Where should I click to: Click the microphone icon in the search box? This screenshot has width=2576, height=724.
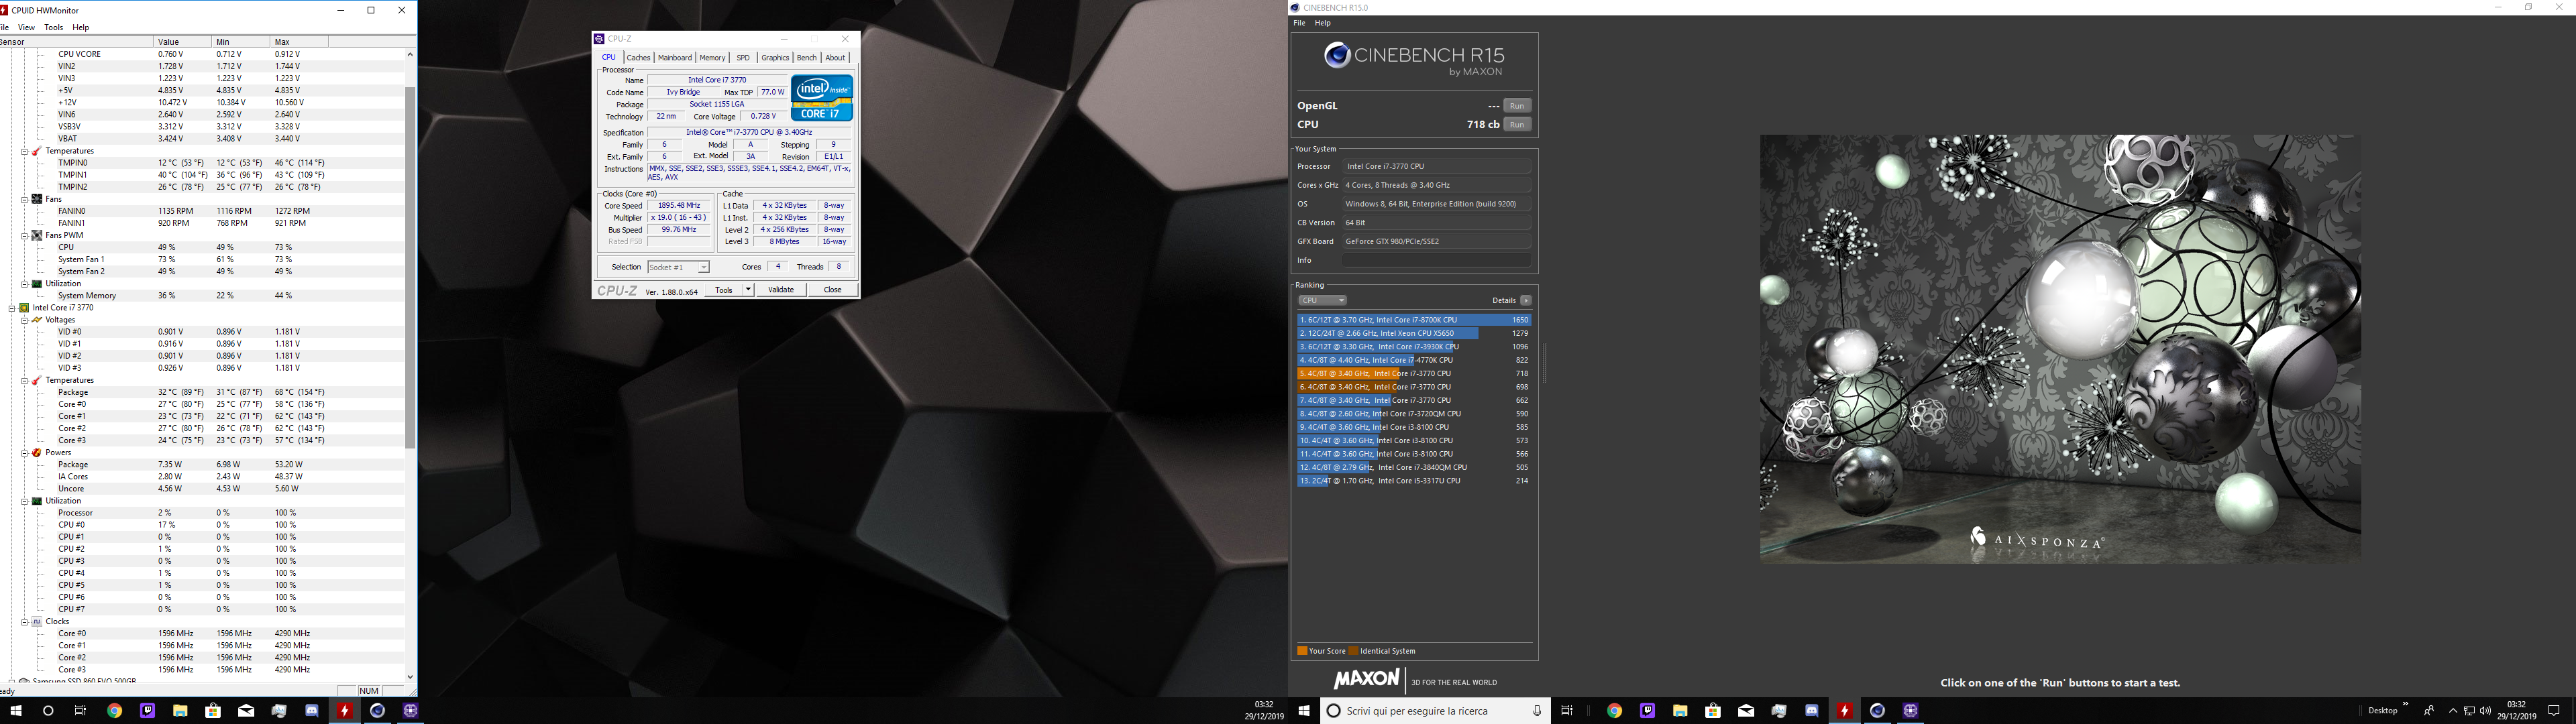click(x=1537, y=711)
